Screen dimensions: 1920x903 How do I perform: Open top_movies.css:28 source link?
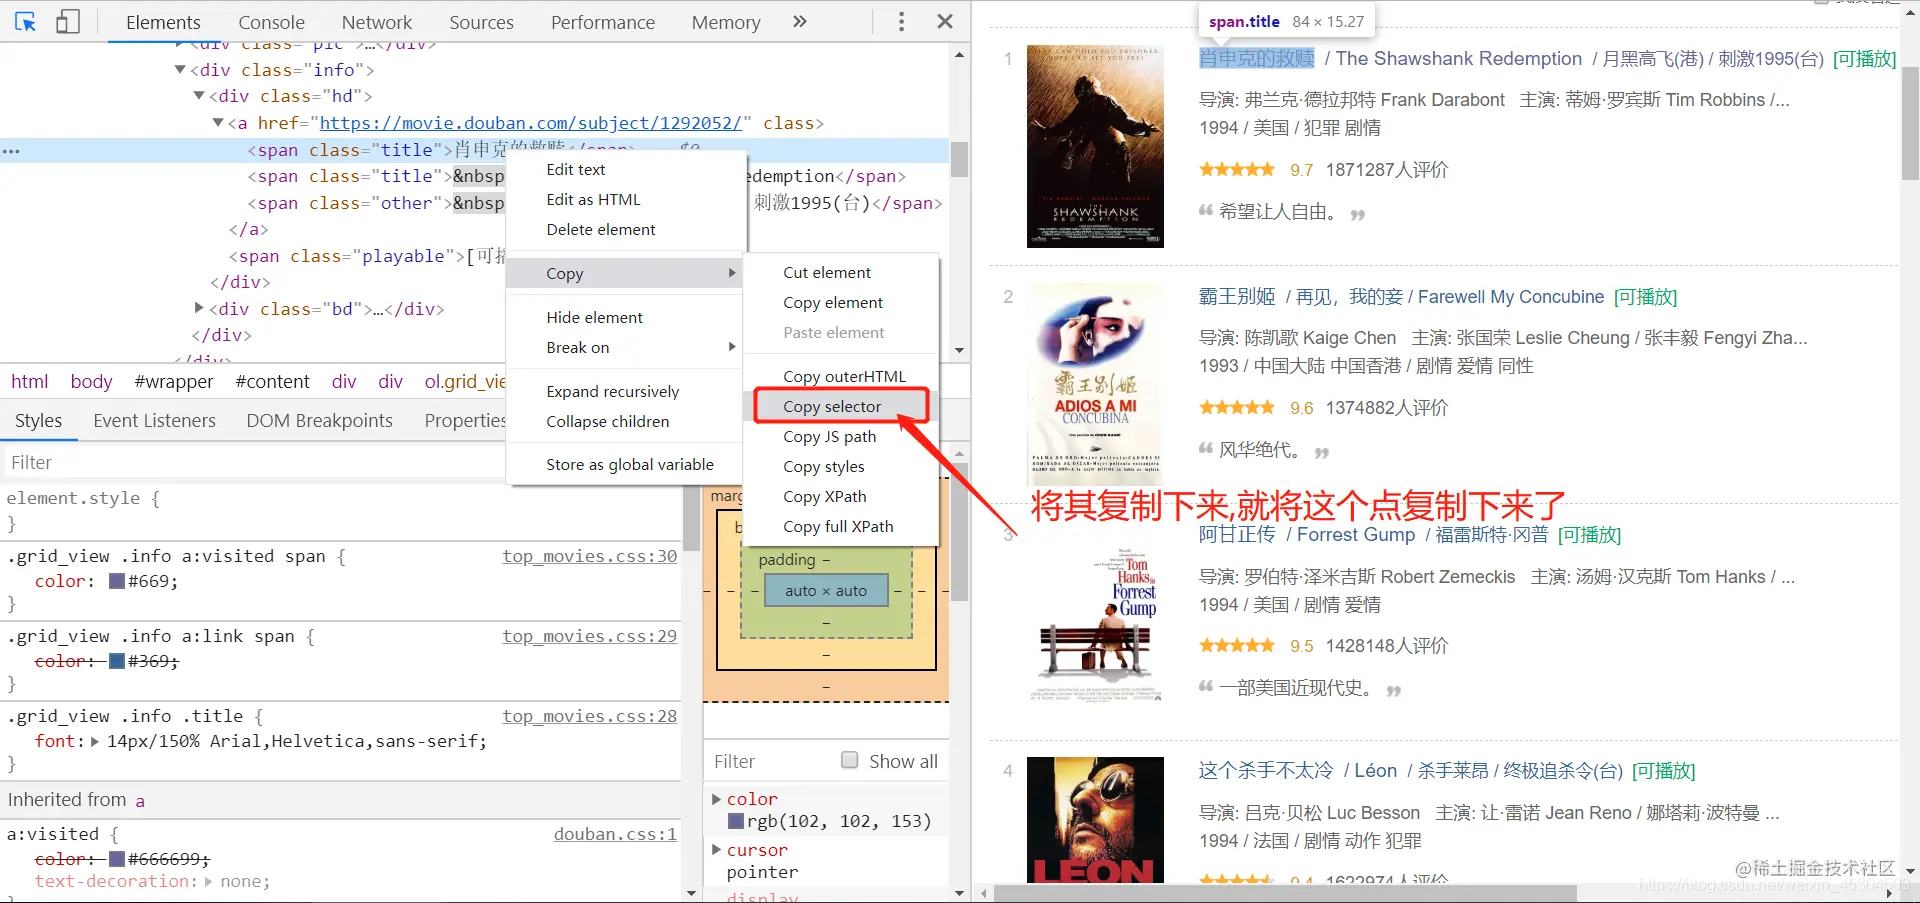point(590,716)
